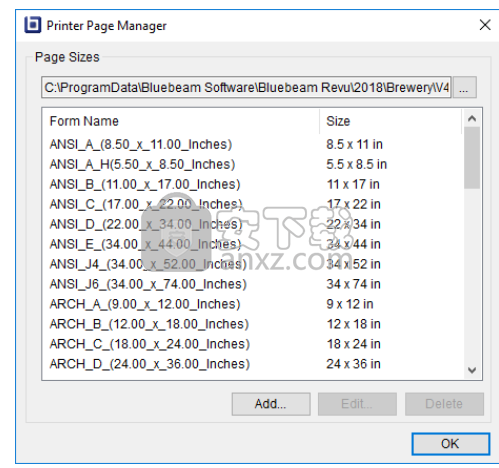The height and width of the screenshot is (468, 499).
Task: Select the ANSI_A_(8.50_x_11.00_Inches) row
Action: [253, 144]
